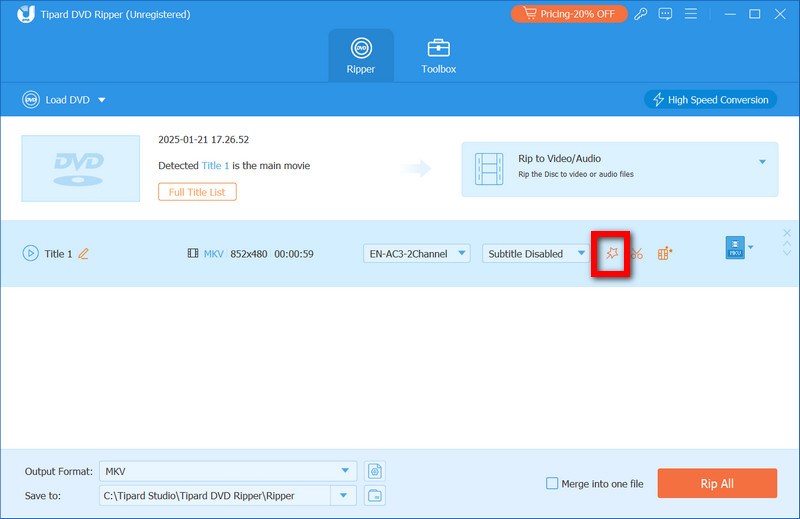This screenshot has width=800, height=519.
Task: Play the Title 1 preview
Action: tap(30, 254)
